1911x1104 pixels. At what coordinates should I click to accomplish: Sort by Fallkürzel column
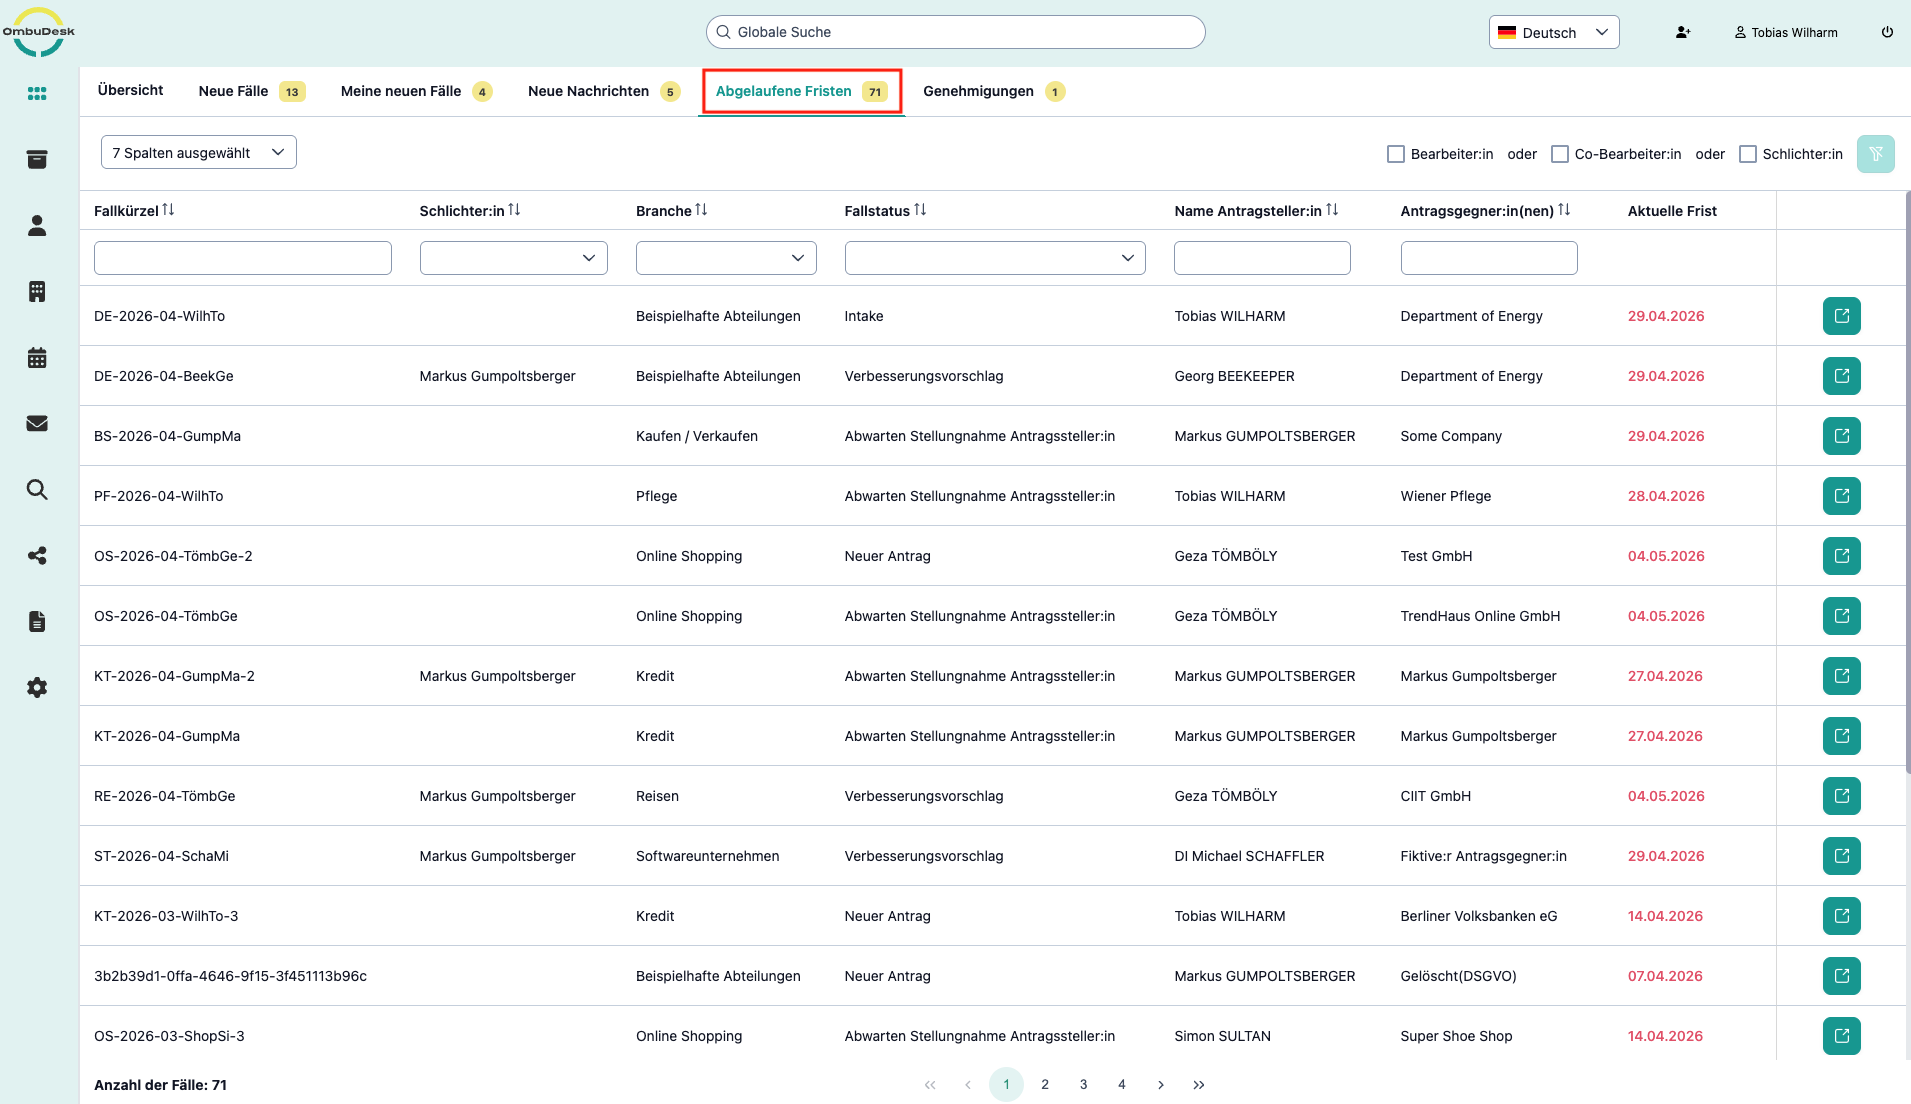click(168, 210)
